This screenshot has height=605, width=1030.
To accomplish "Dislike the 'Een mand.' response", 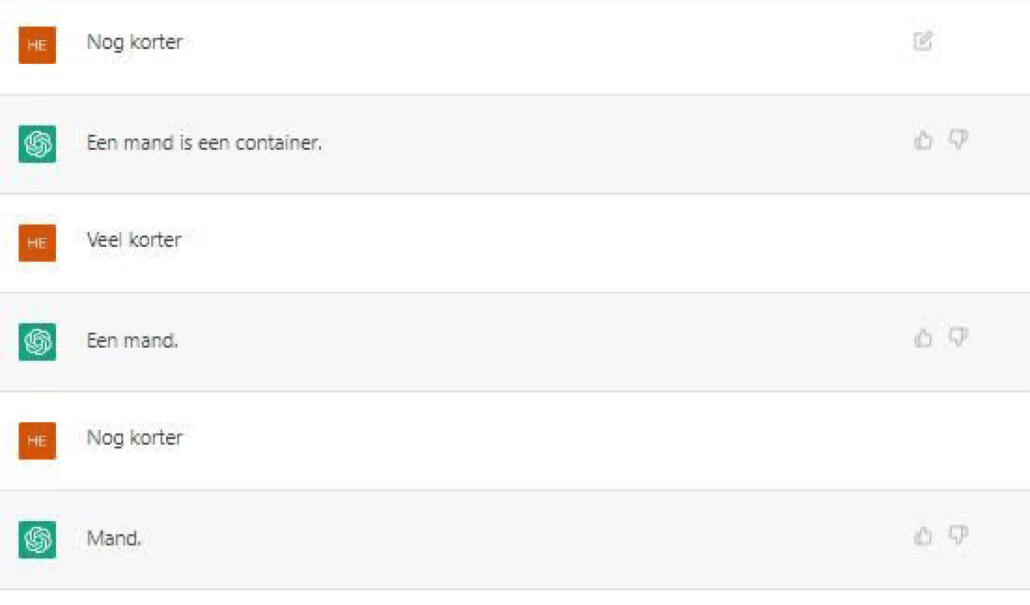I will click(x=958, y=338).
